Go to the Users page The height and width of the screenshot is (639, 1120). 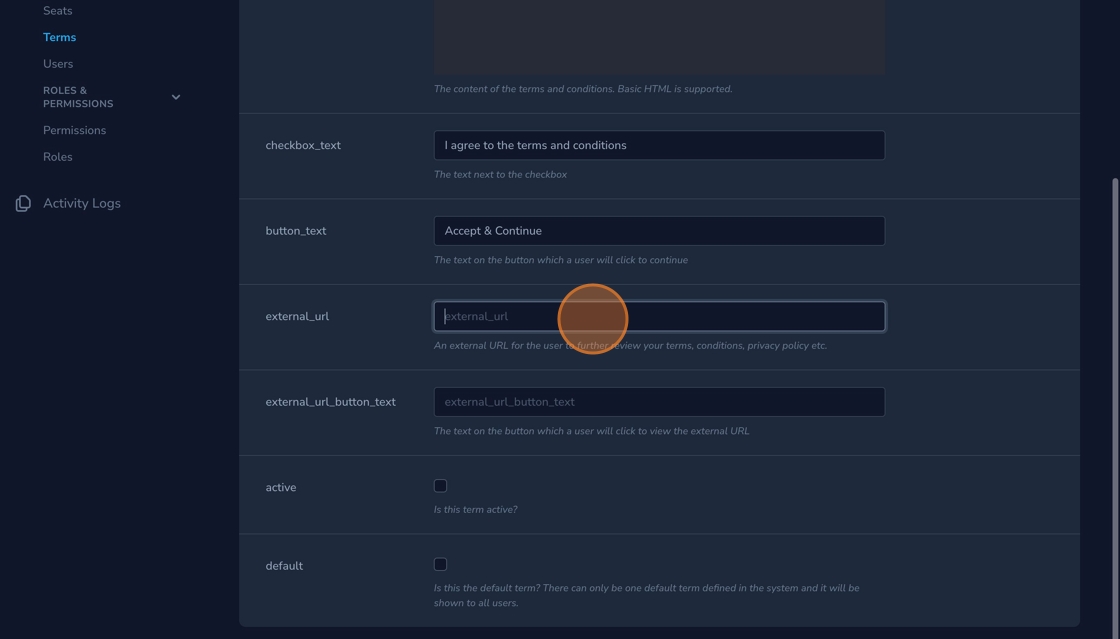point(58,64)
